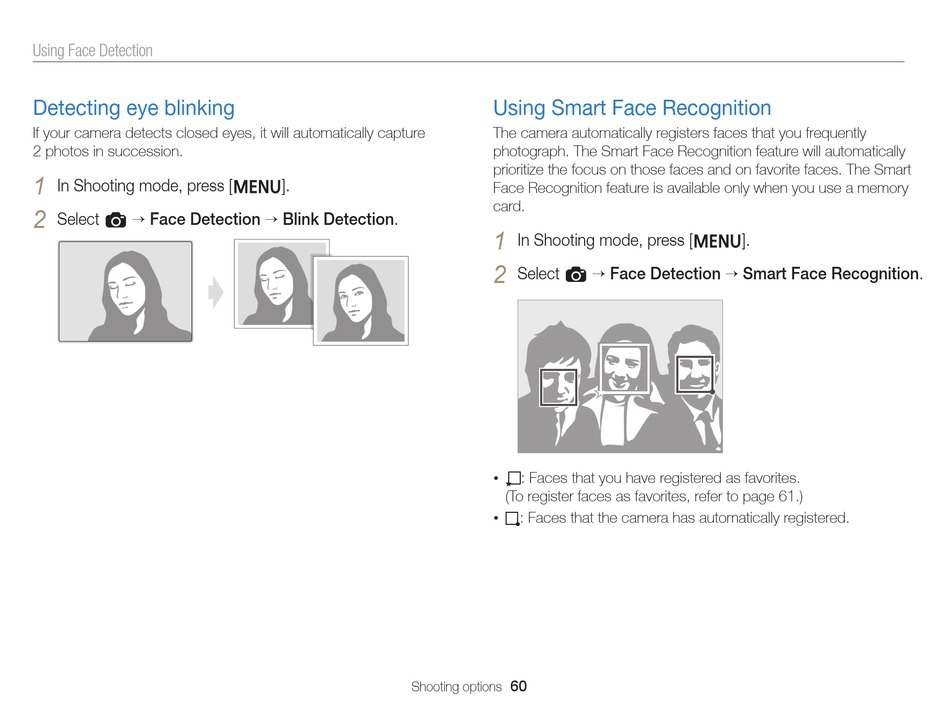This screenshot has height=703, width=950.
Task: Click 'refer to page 61' text
Action: (x=744, y=496)
